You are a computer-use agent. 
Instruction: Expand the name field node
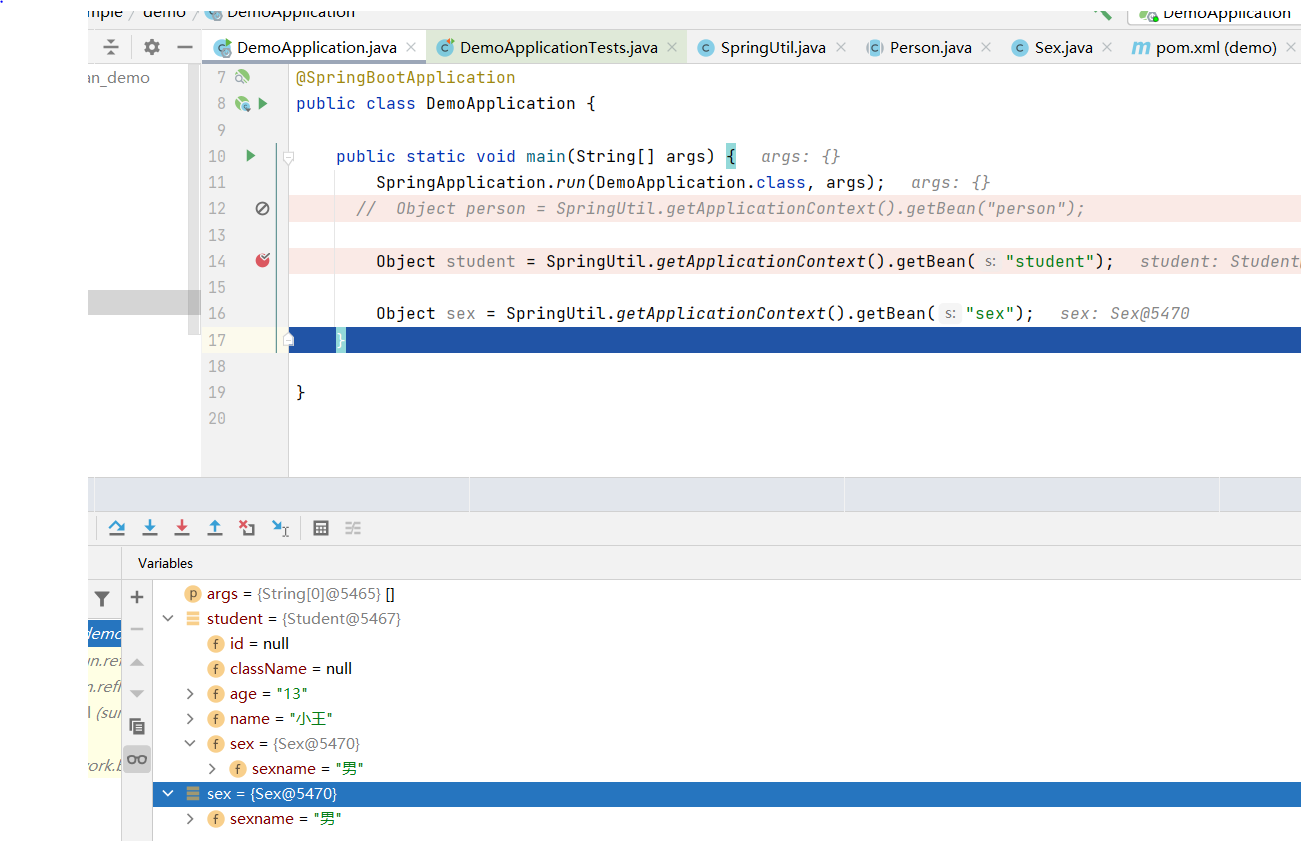[x=190, y=719]
